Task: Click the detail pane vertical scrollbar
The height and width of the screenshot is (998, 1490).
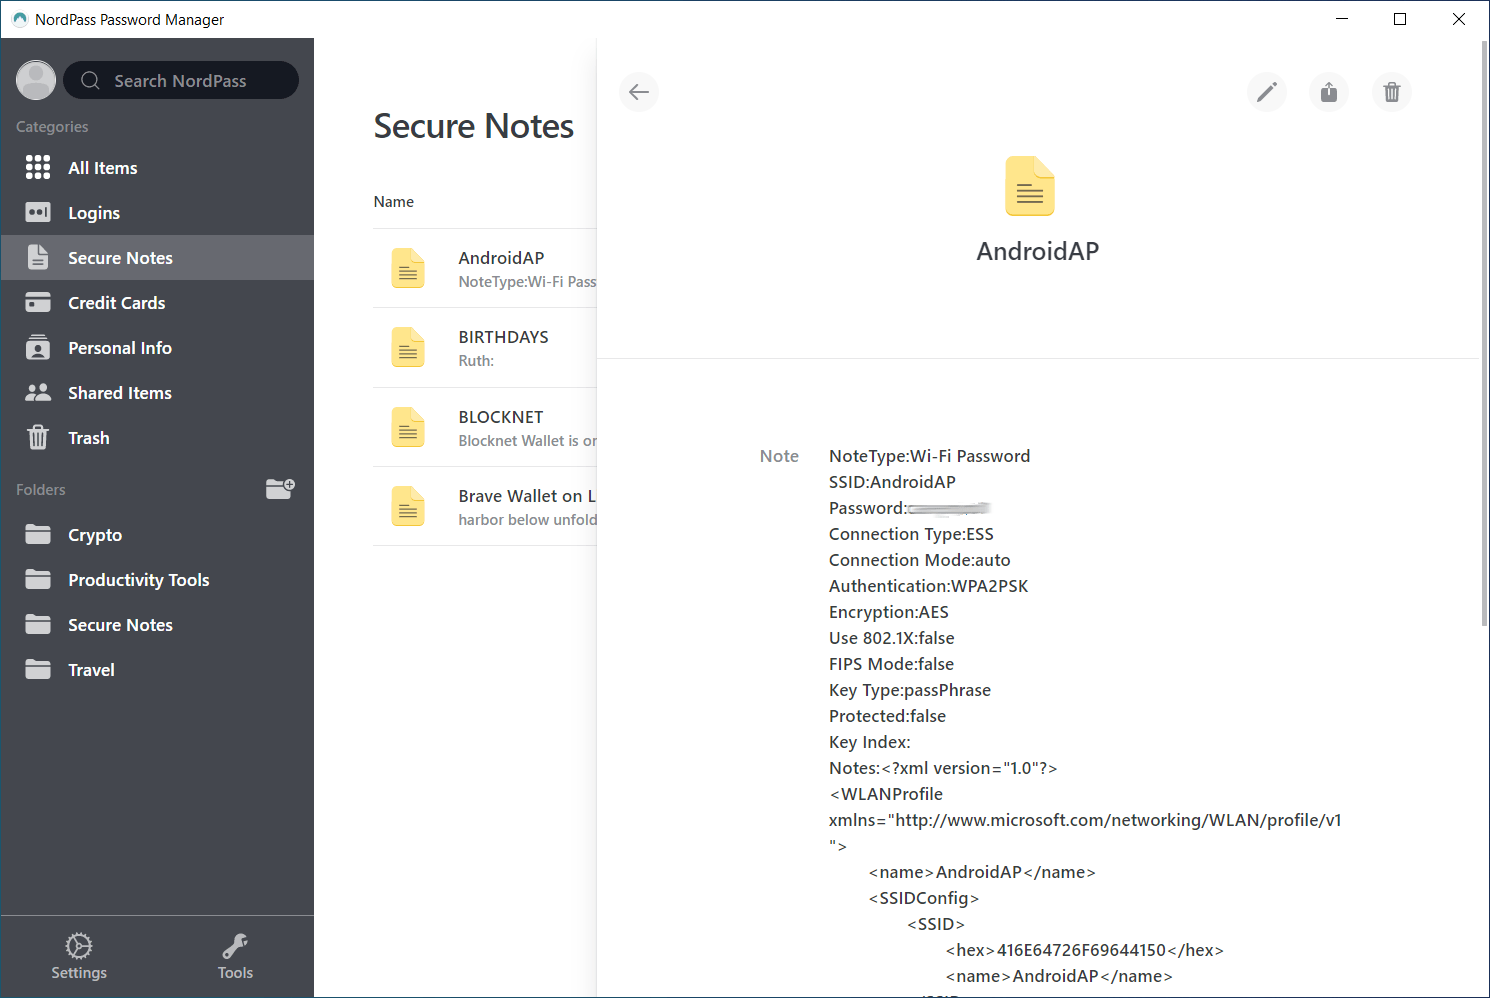Action: [1484, 334]
